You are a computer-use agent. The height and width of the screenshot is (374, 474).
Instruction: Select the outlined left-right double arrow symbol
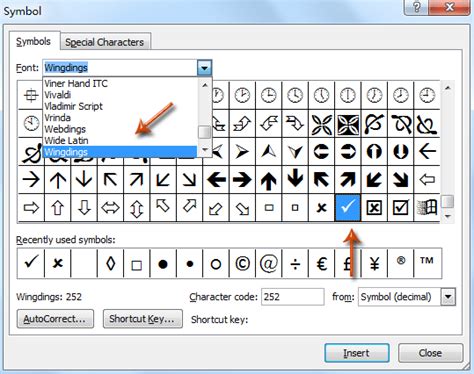[x=110, y=207]
